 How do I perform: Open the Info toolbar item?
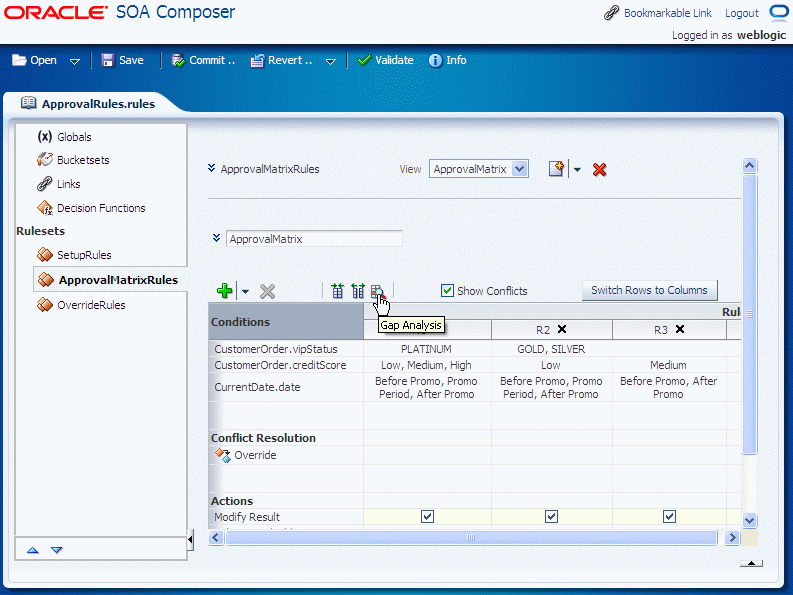[x=448, y=60]
